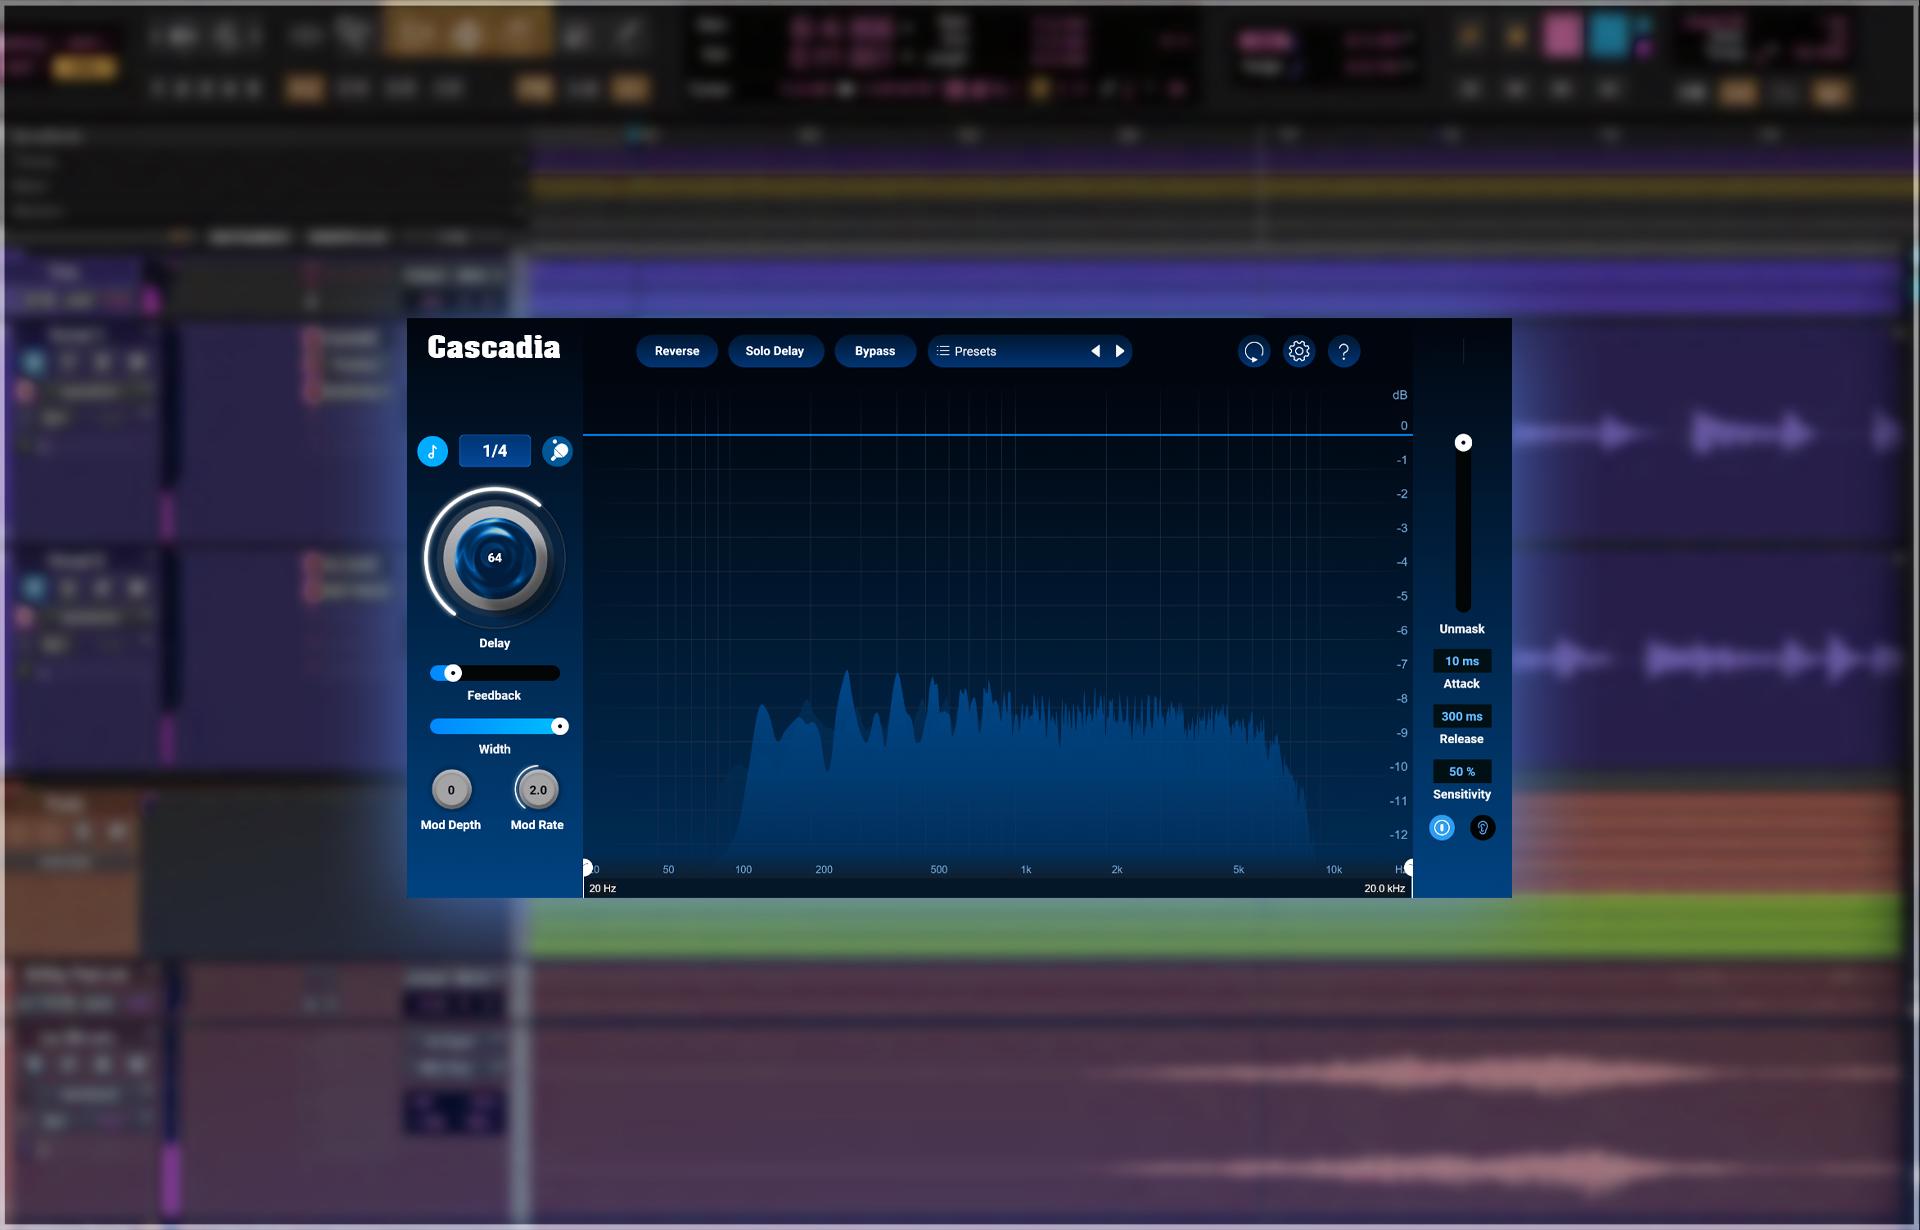Click the blue 0 dB threshold line
1920x1230 pixels.
(998, 434)
